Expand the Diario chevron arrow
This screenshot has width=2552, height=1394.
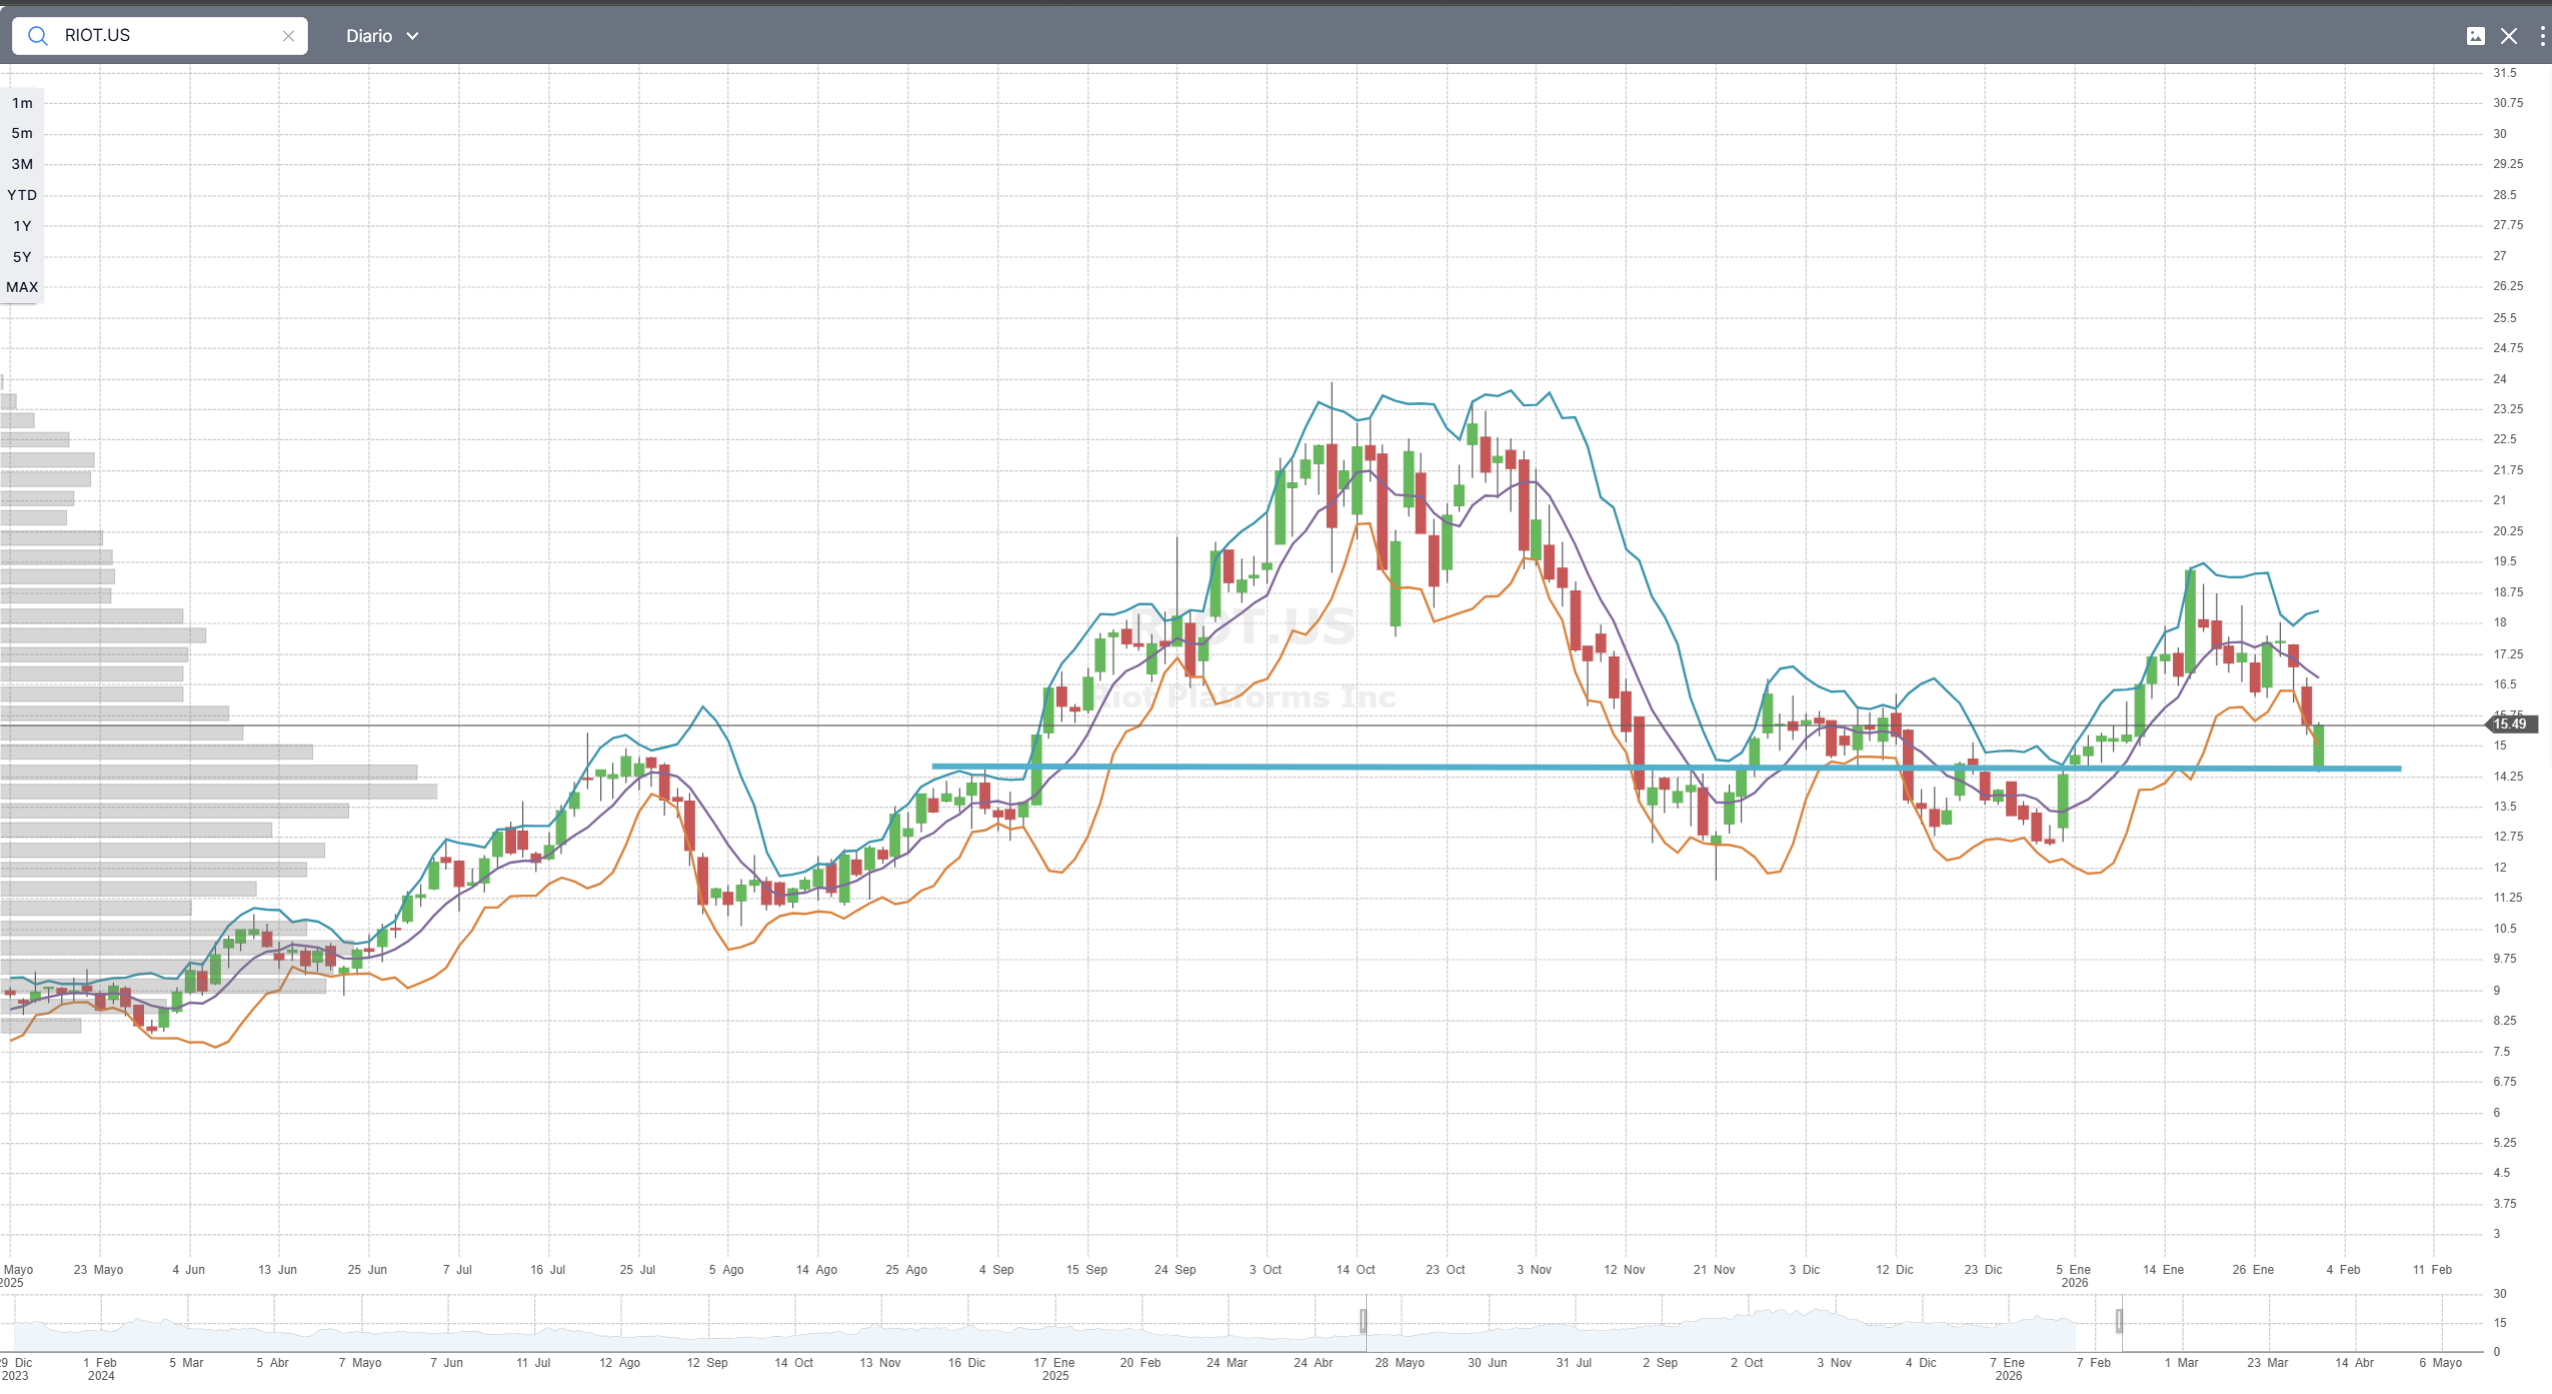pyautogui.click(x=412, y=36)
